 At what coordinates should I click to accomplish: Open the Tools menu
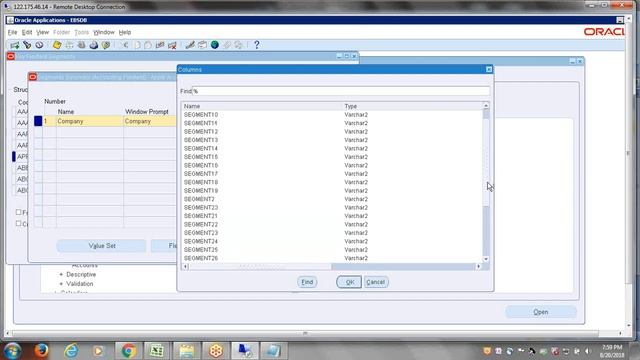81,32
